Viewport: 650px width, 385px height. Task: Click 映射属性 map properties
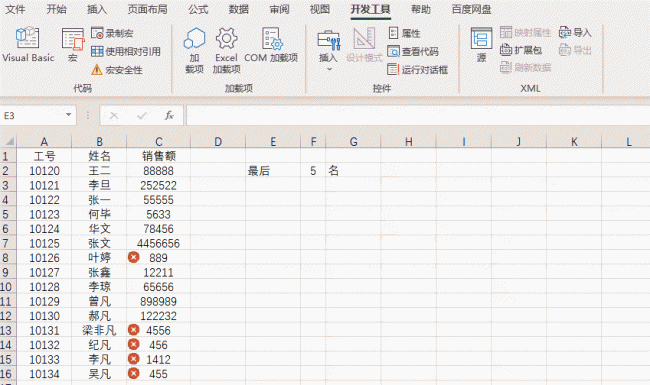click(x=525, y=32)
